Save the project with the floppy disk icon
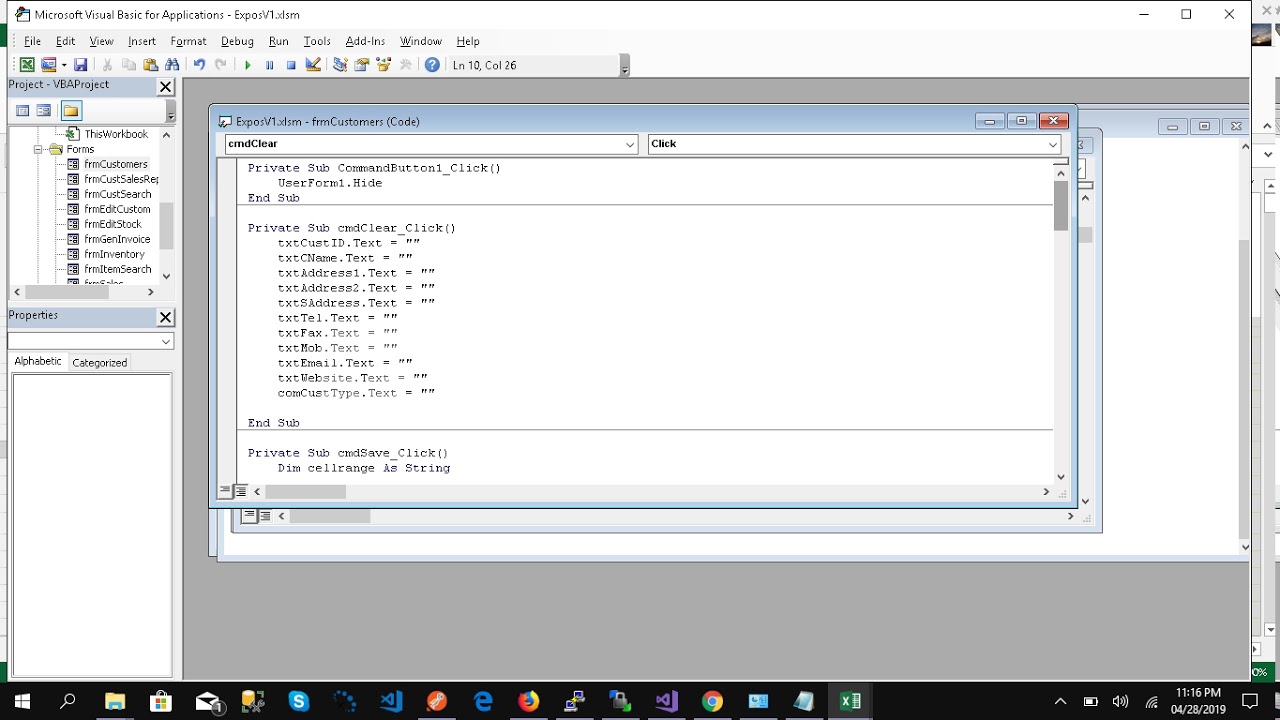Screen dimensions: 1280x720 click(81, 65)
